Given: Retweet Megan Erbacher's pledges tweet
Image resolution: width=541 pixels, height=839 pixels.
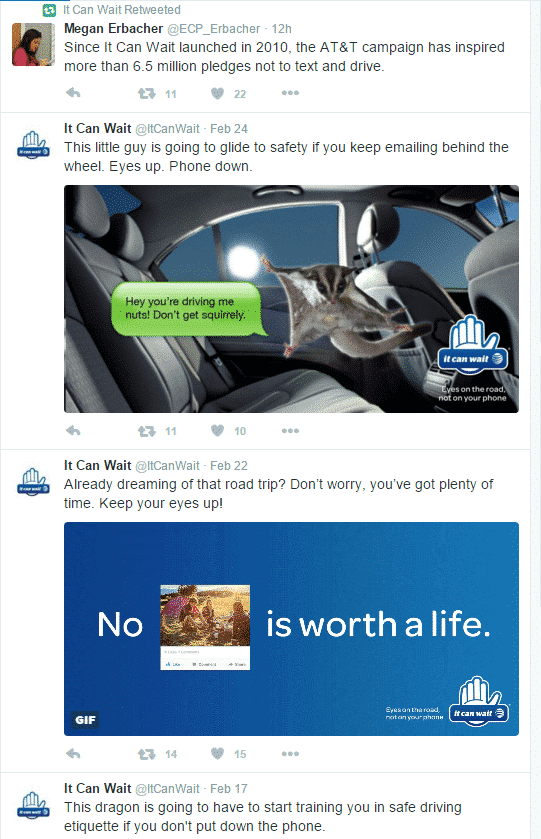Looking at the screenshot, I should [x=147, y=94].
